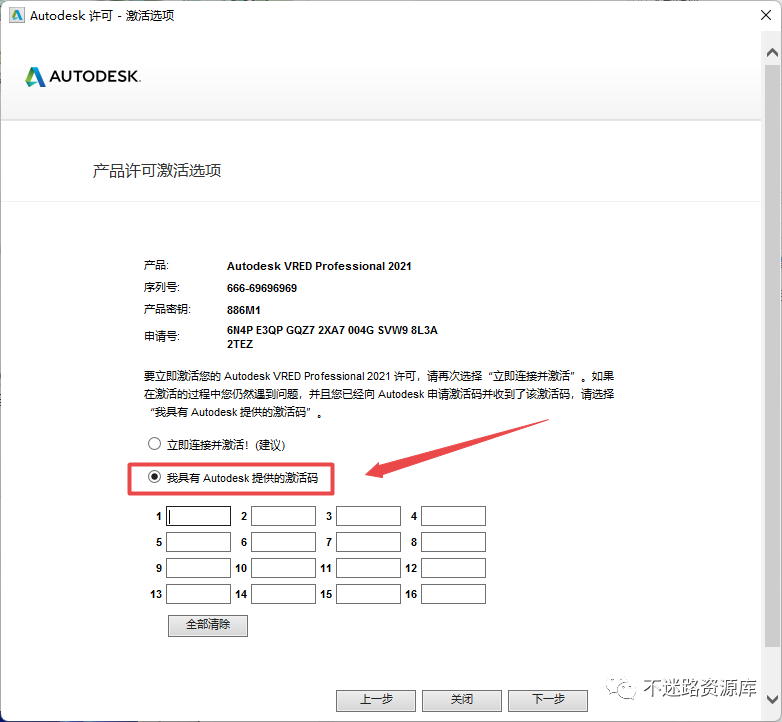
Task: Click the 序列号 label
Action: (x=162, y=288)
